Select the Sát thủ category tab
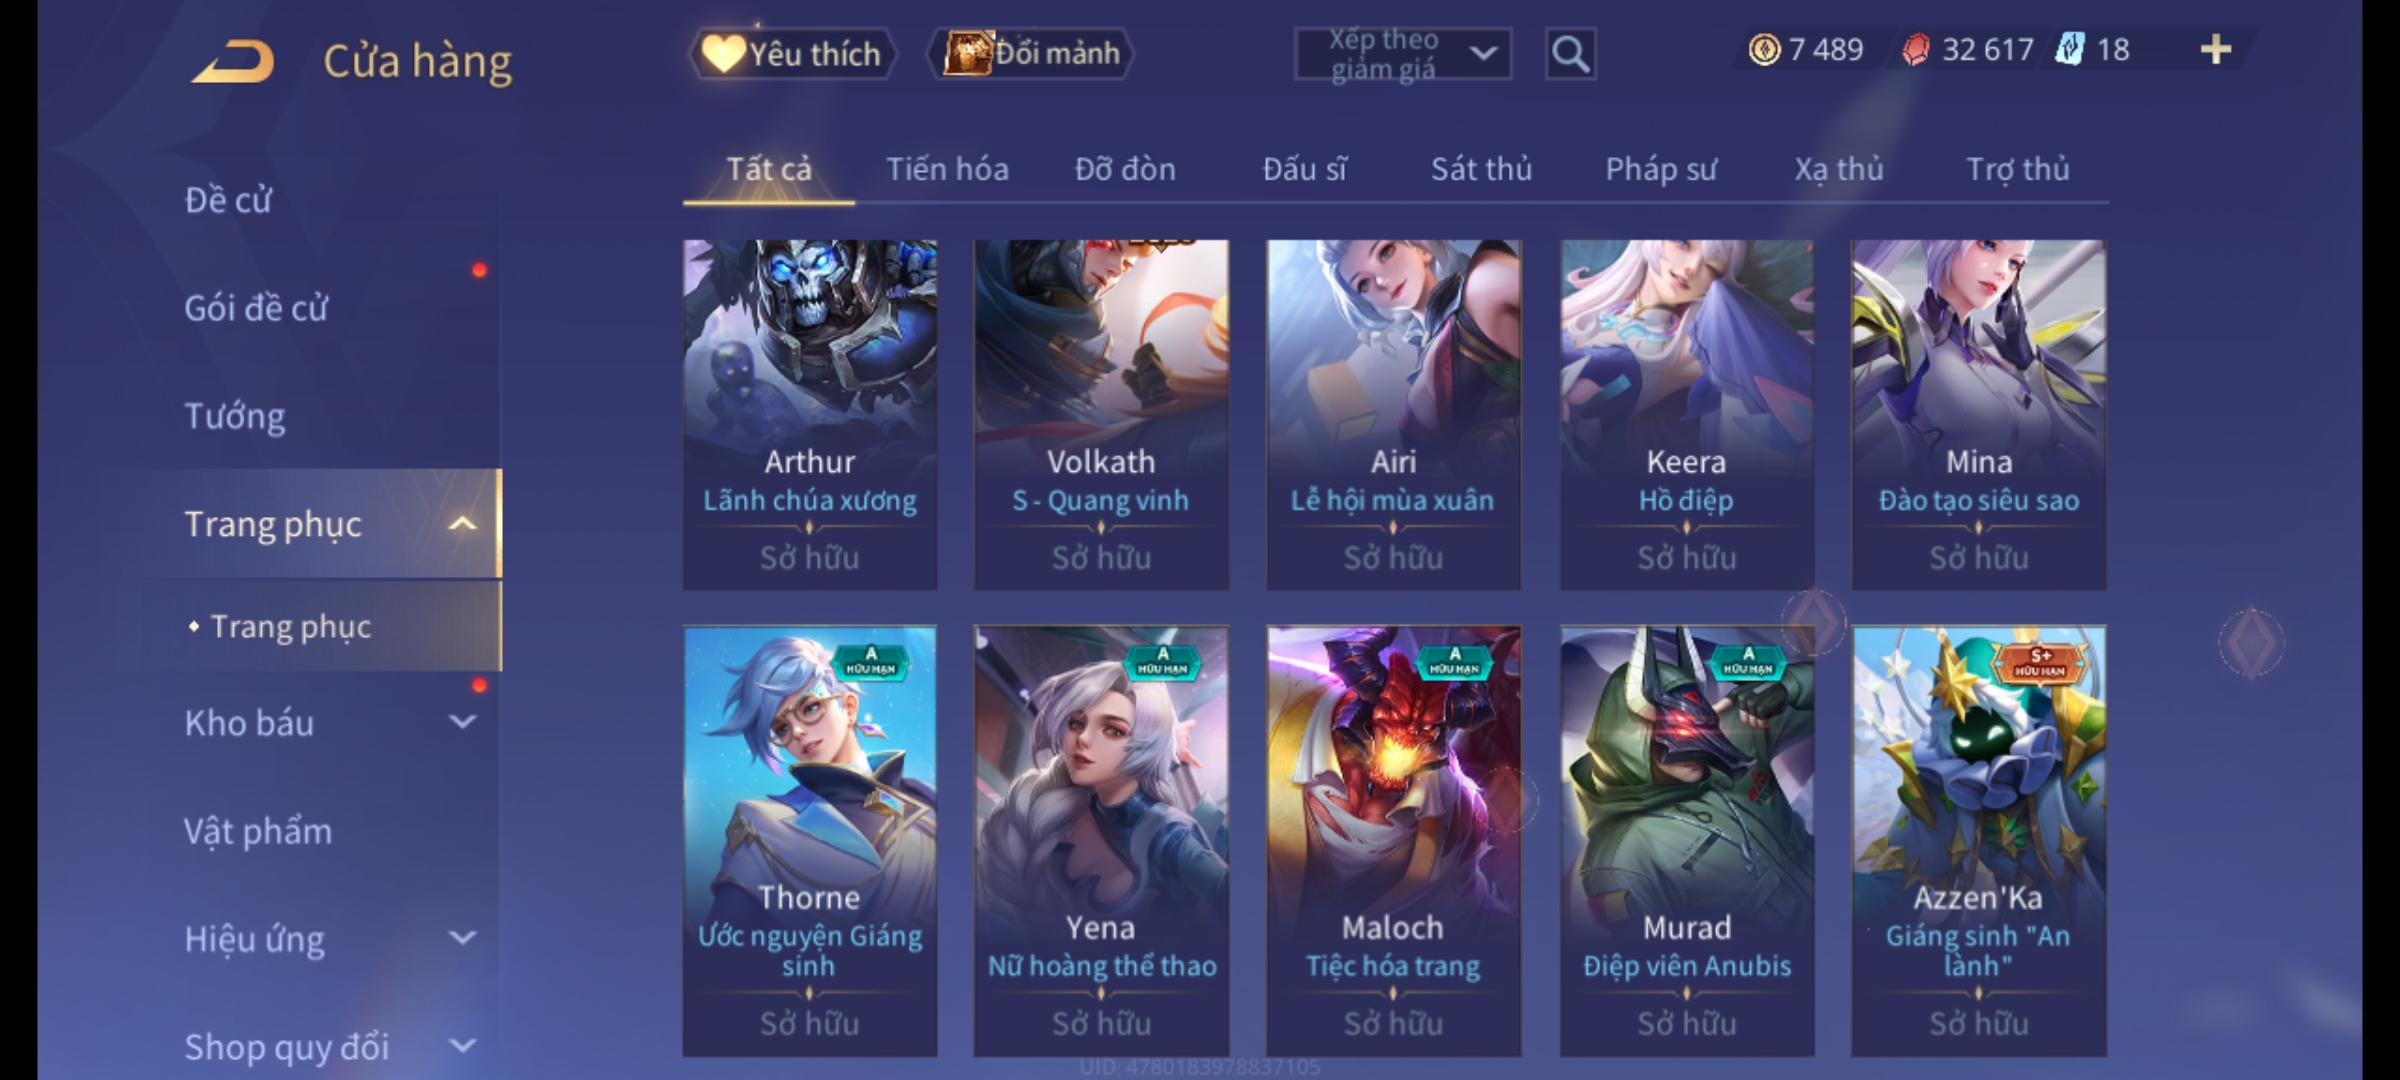This screenshot has width=2400, height=1080. [x=1481, y=169]
